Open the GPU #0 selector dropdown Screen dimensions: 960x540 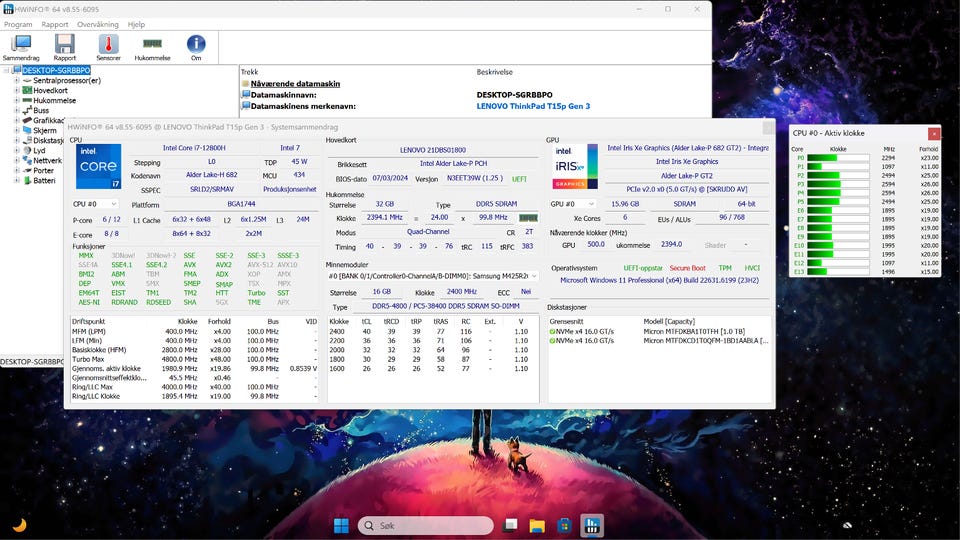pyautogui.click(x=572, y=204)
